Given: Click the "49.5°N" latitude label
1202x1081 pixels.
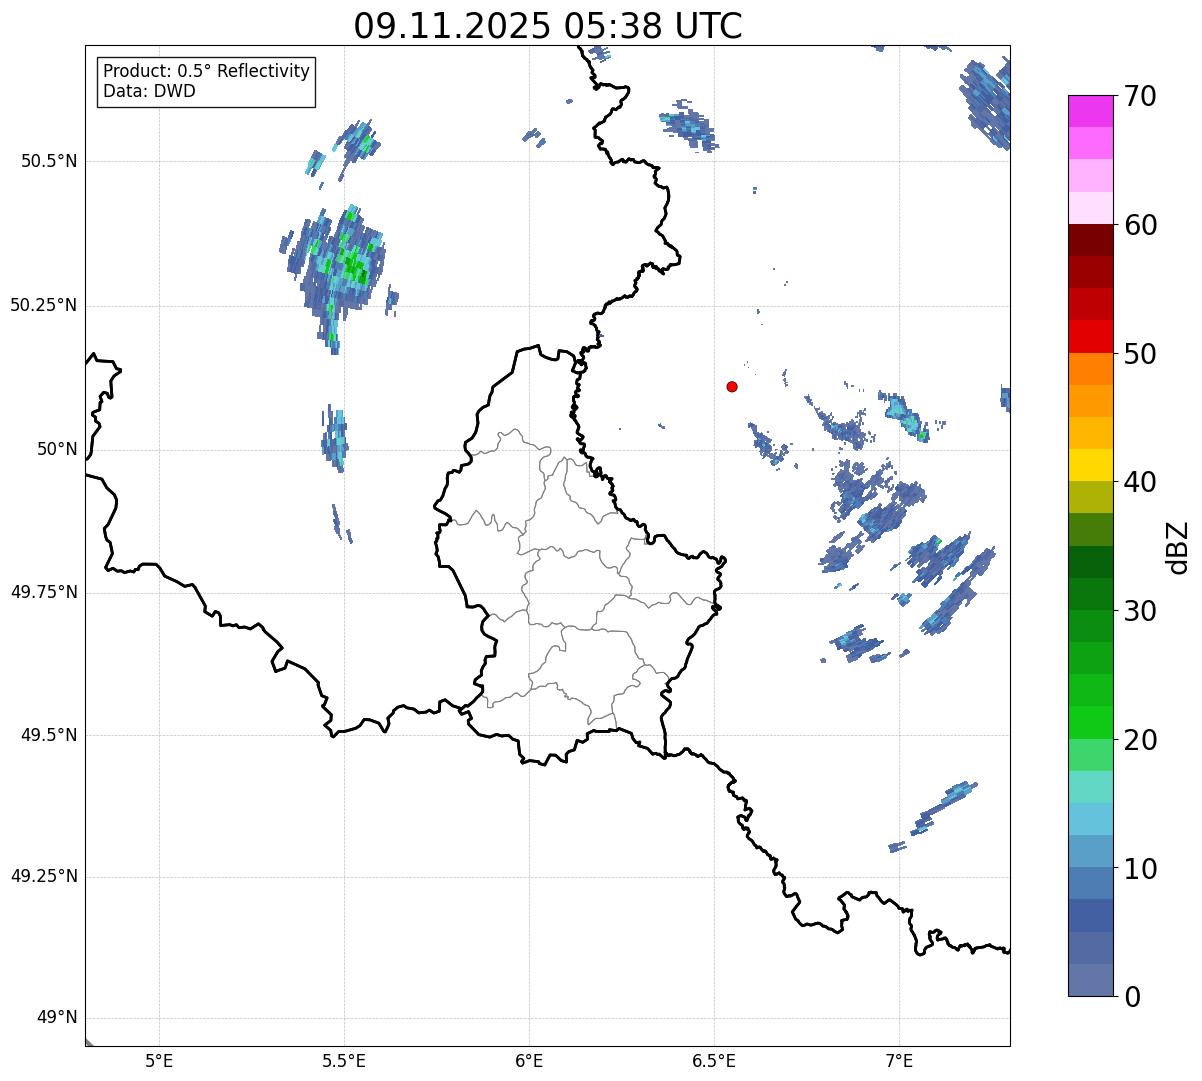Looking at the screenshot, I should 49,735.
